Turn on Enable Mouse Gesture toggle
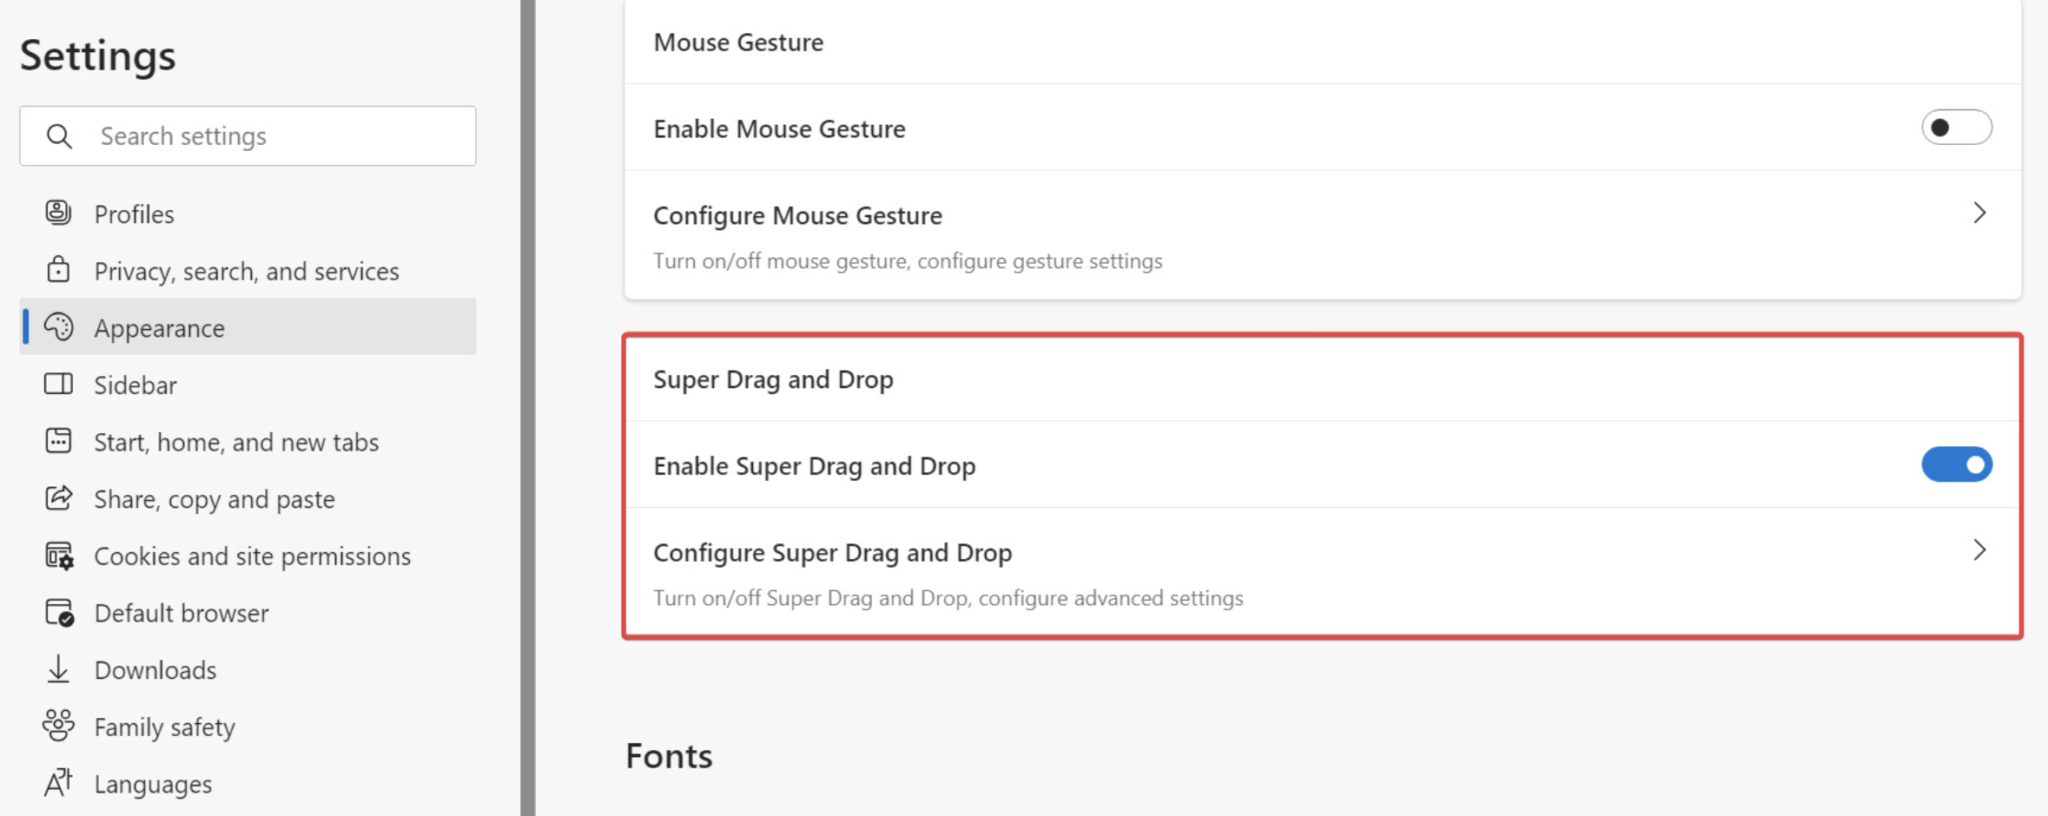The image size is (2048, 816). (1956, 128)
